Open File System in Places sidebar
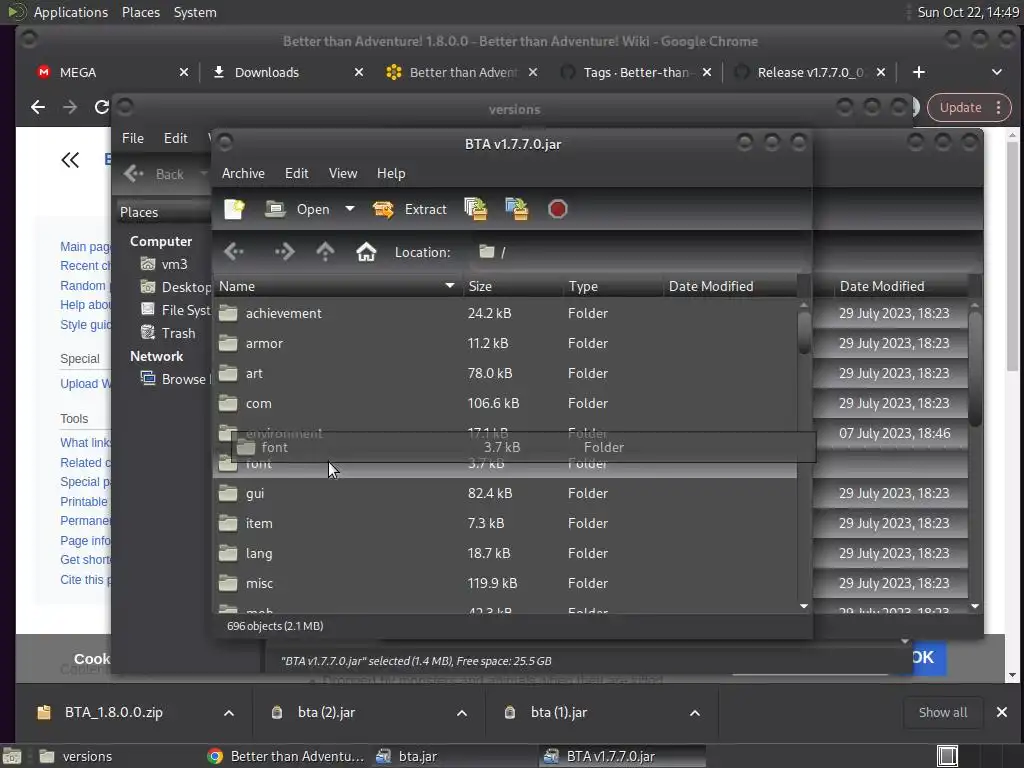Viewport: 1024px width, 768px height. click(x=175, y=310)
